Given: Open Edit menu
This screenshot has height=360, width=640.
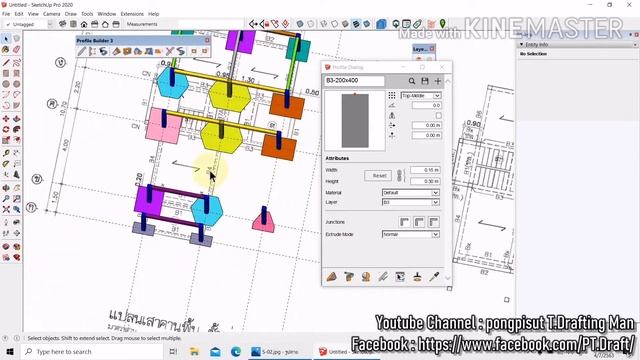Looking at the screenshot, I should 19,14.
